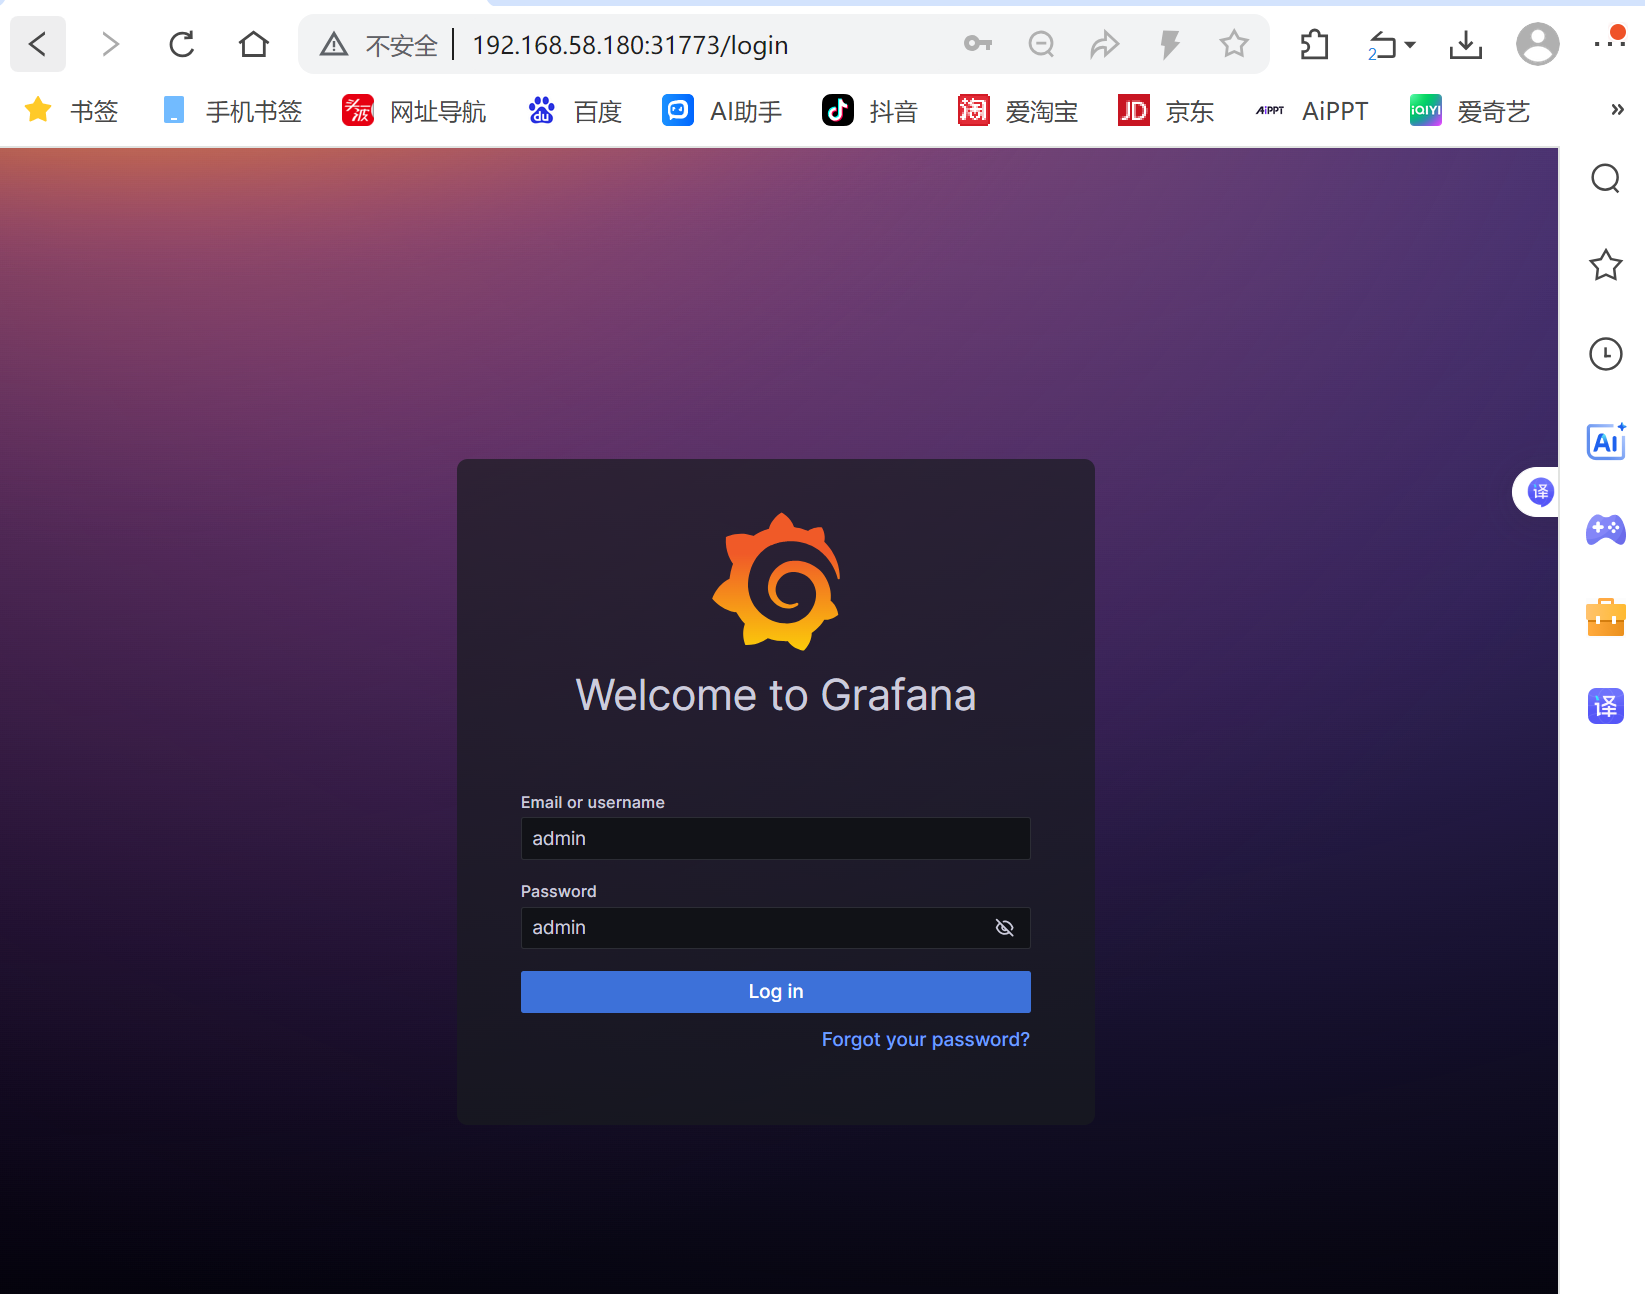Open the AiPPT bookmark

(x=1312, y=111)
